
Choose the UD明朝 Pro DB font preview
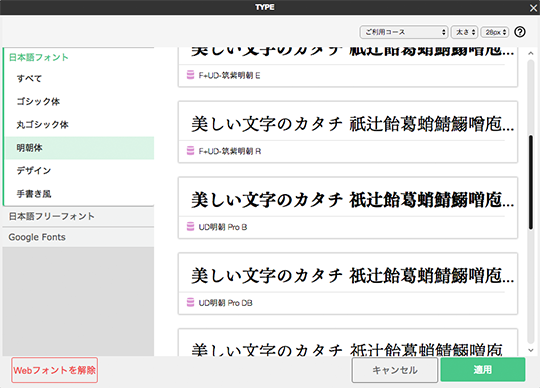click(x=348, y=283)
